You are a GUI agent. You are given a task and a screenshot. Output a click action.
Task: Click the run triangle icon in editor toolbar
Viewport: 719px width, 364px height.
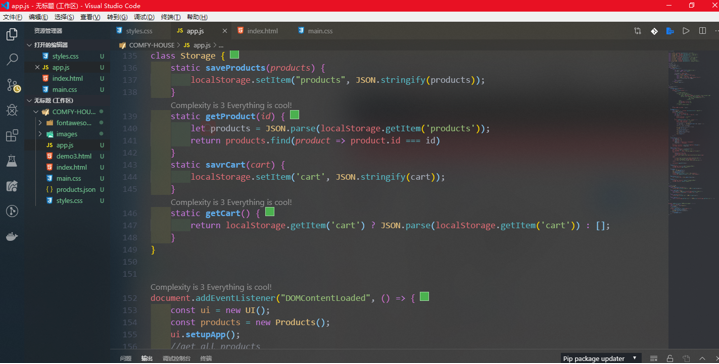click(x=686, y=31)
